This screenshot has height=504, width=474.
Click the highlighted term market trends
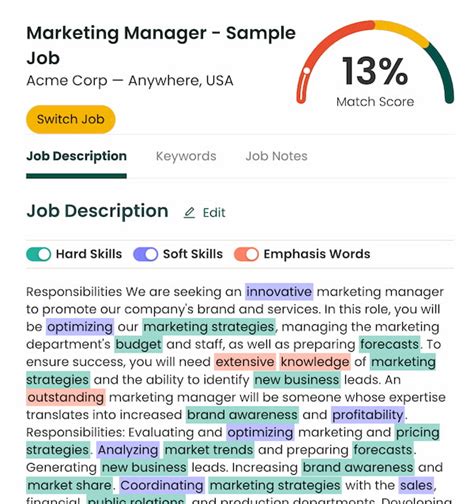click(209, 450)
